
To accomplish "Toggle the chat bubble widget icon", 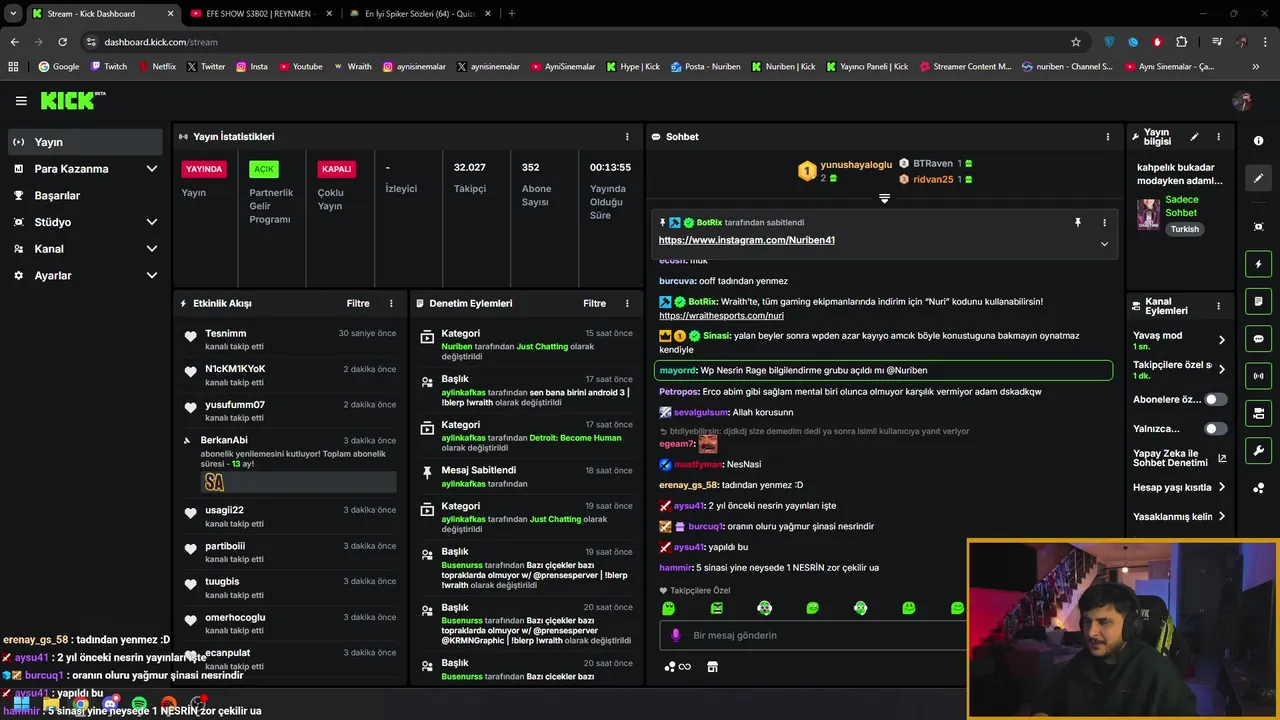I will [1258, 339].
